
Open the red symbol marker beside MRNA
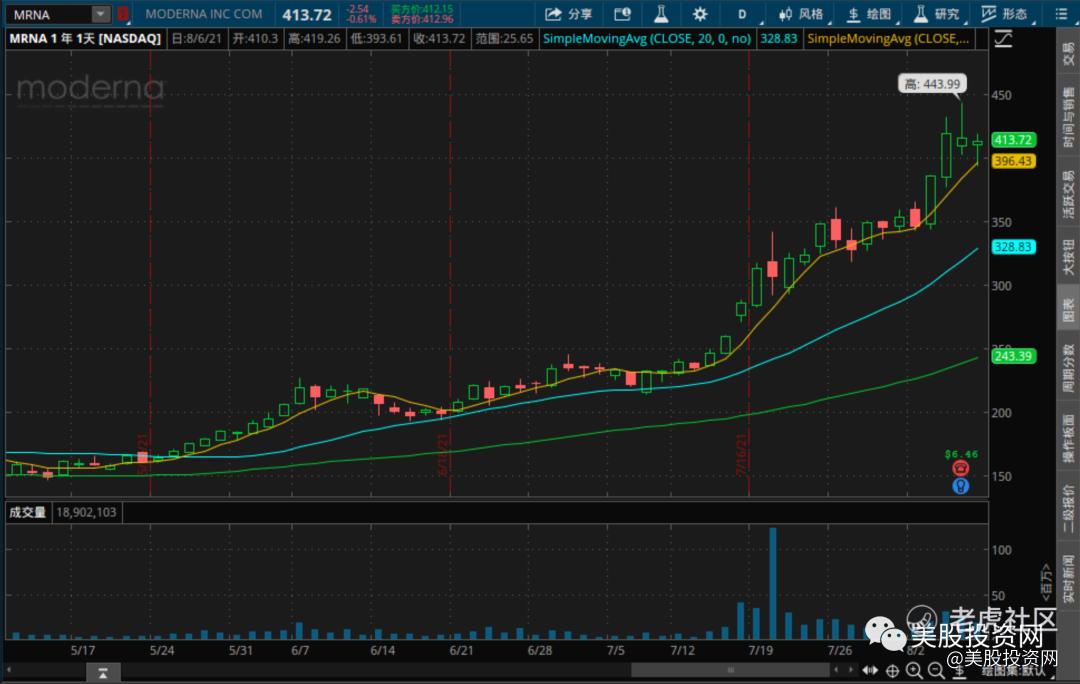[123, 14]
